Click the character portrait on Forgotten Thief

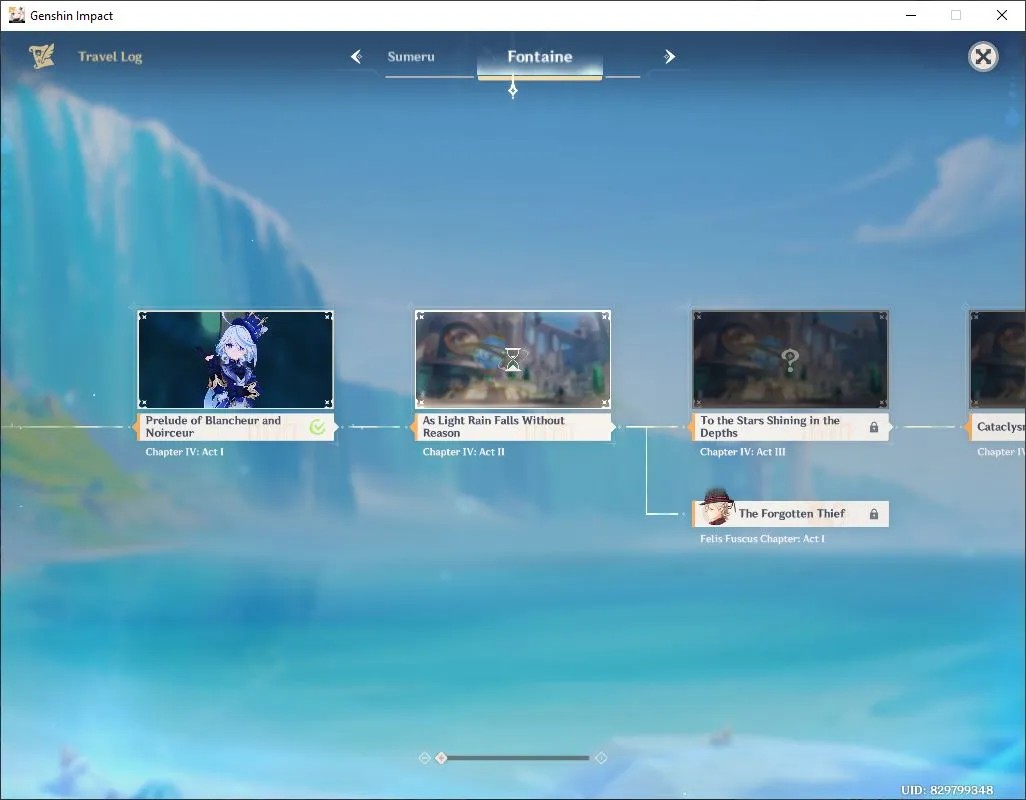tap(715, 506)
